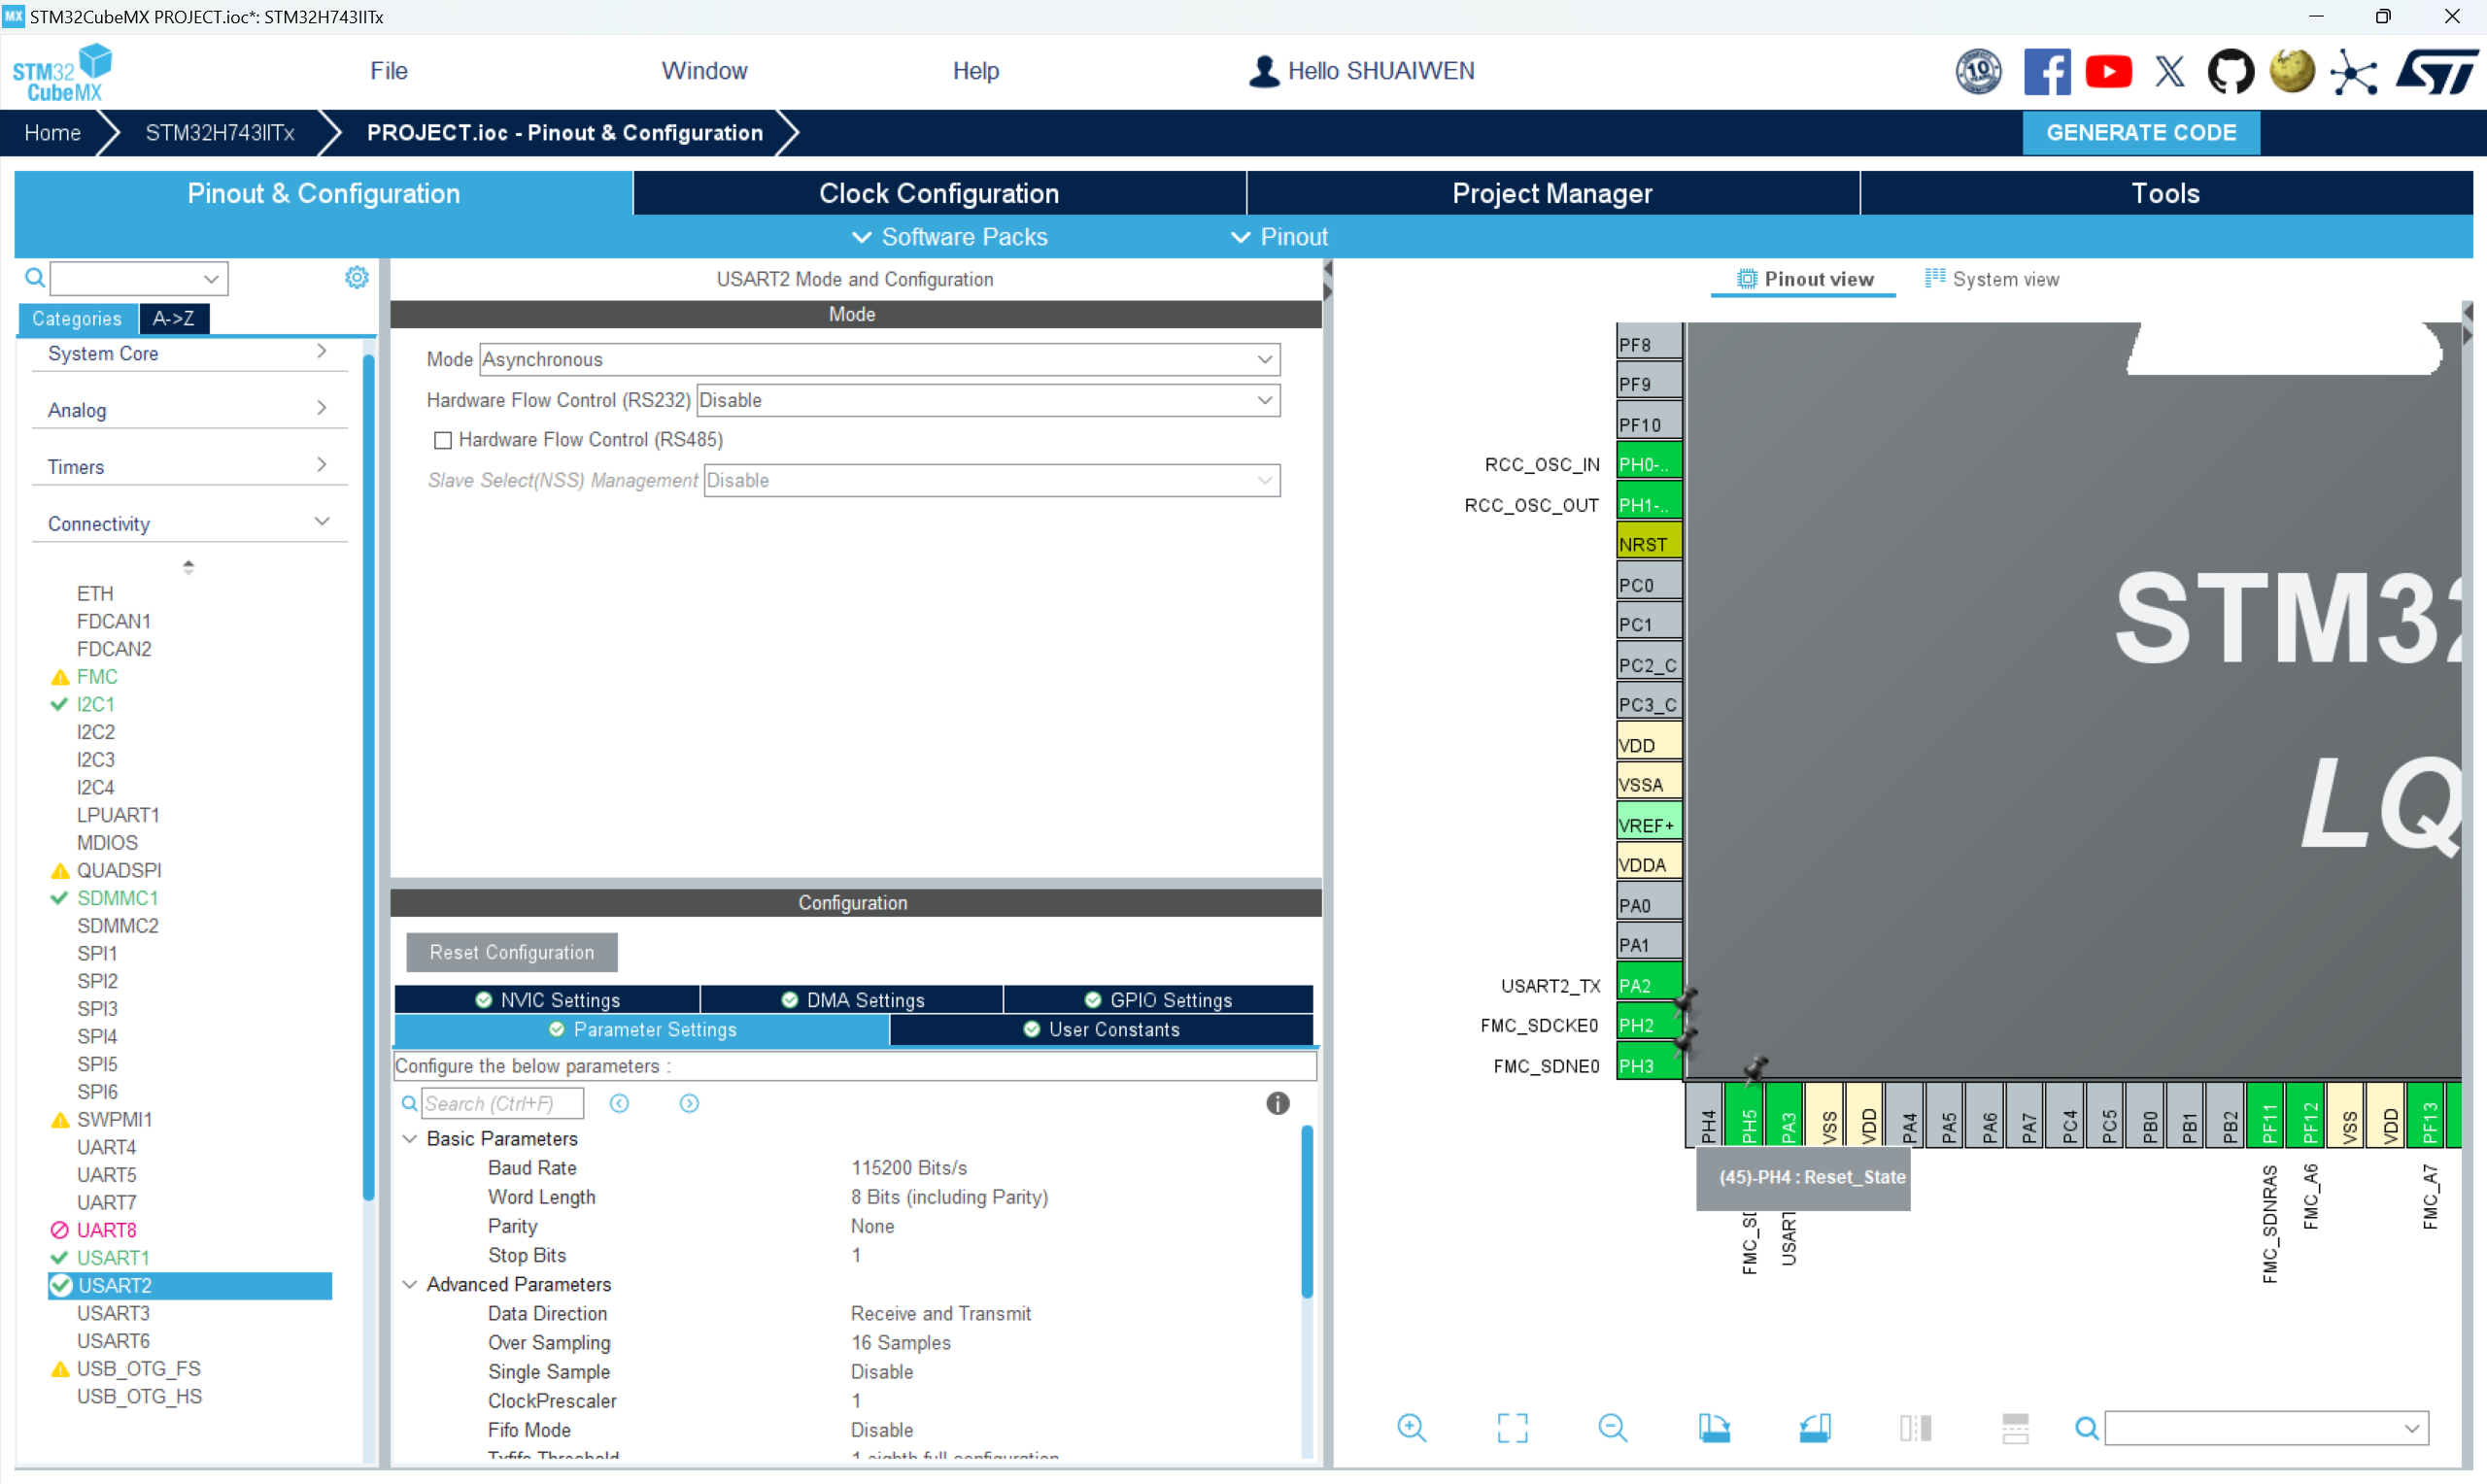Open the ST Facebook page icon
Image resolution: width=2487 pixels, height=1484 pixels.
2046,71
